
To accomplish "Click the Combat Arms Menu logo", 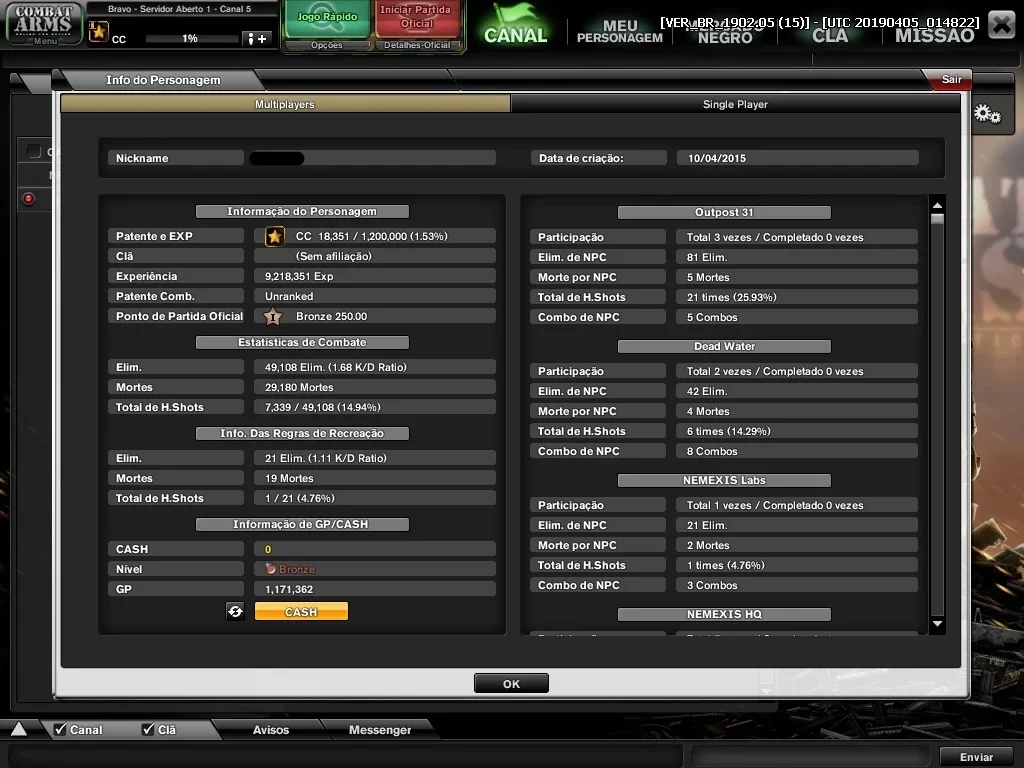I will point(44,24).
